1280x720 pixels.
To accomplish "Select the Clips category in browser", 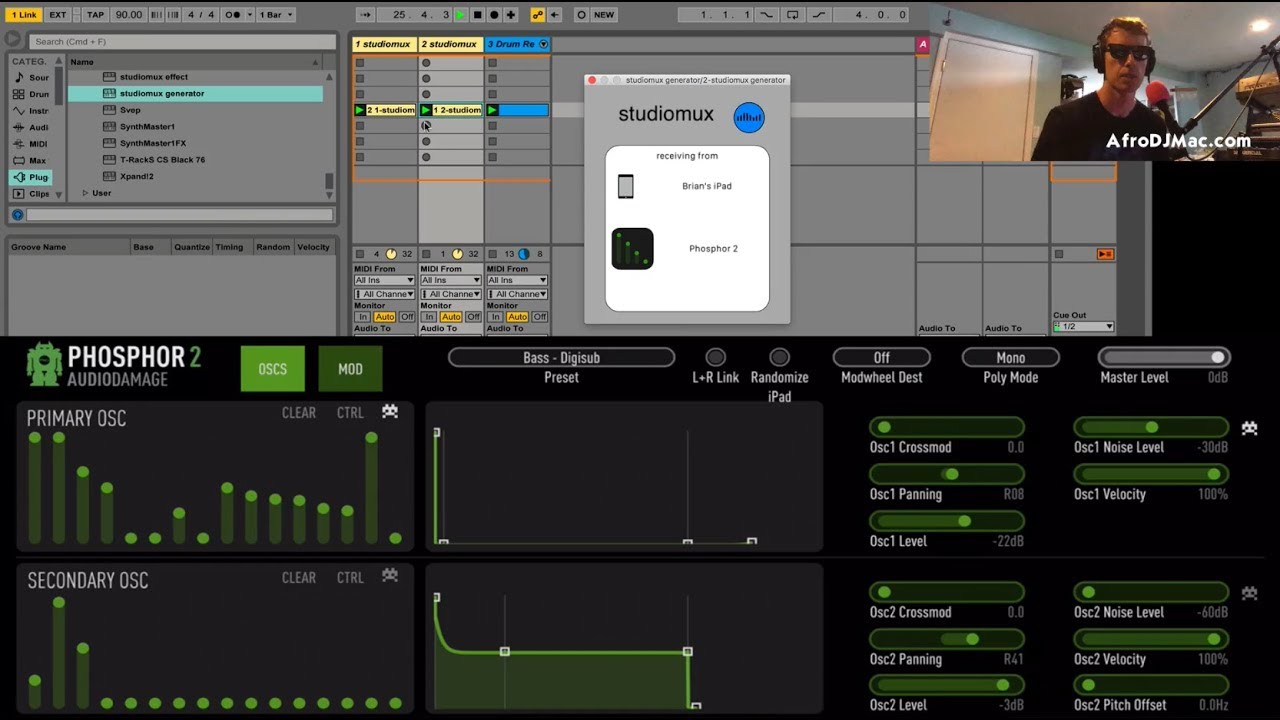I will [30, 193].
